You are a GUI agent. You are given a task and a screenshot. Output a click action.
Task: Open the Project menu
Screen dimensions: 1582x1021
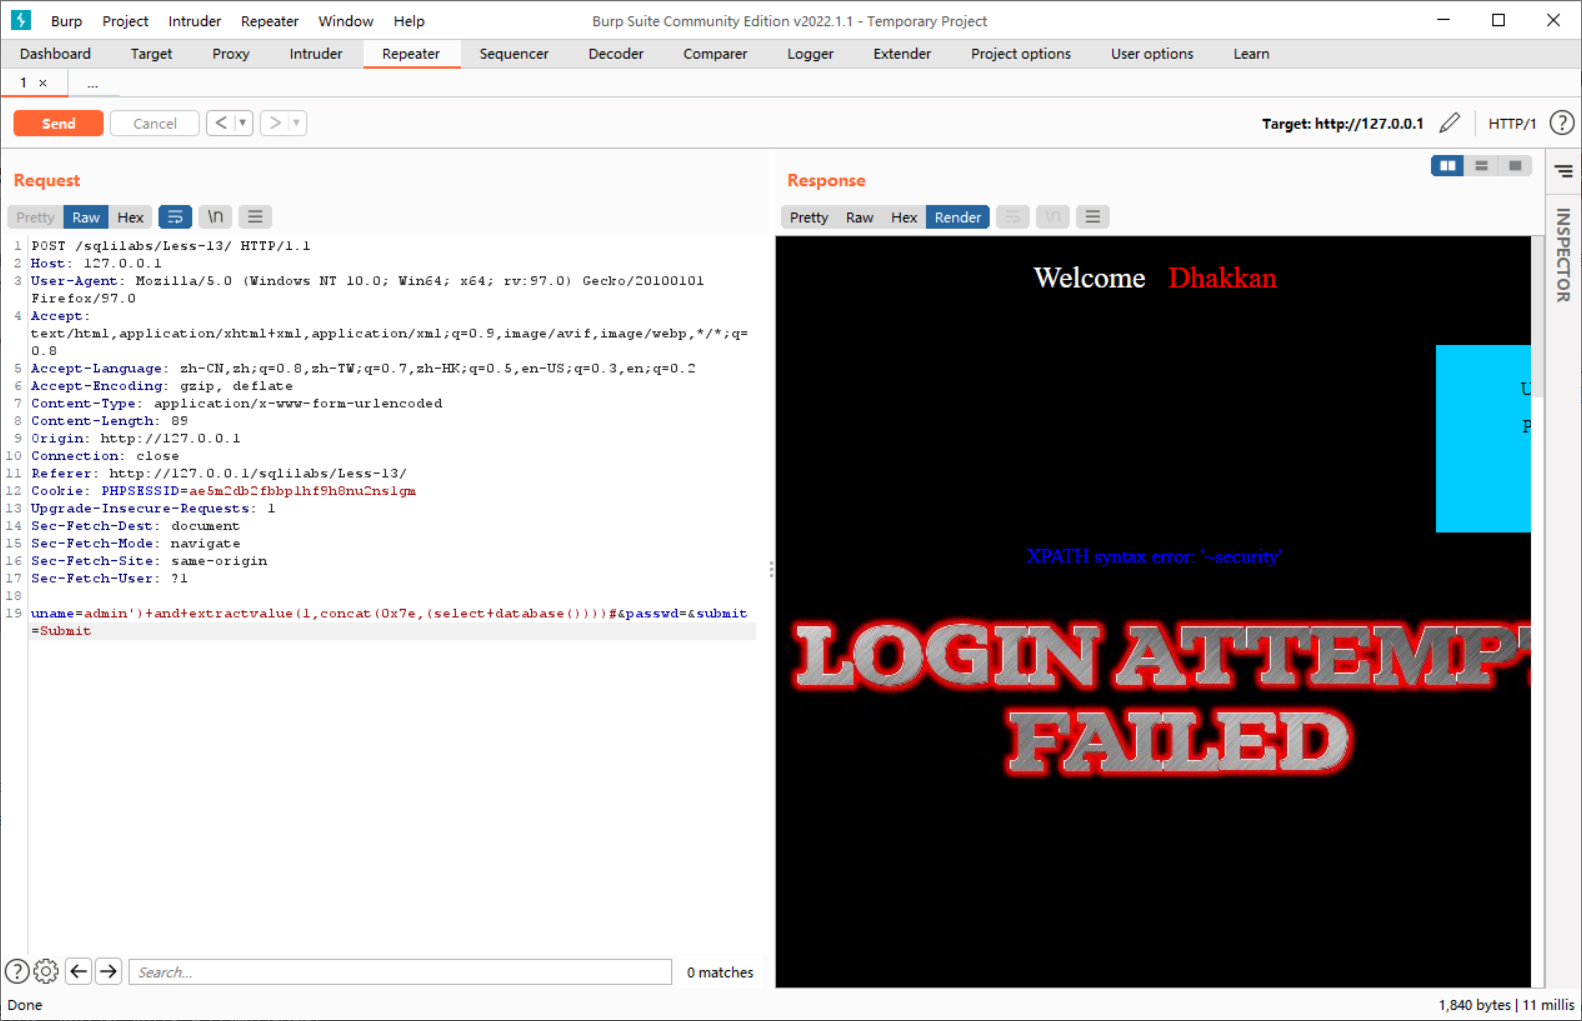[125, 21]
